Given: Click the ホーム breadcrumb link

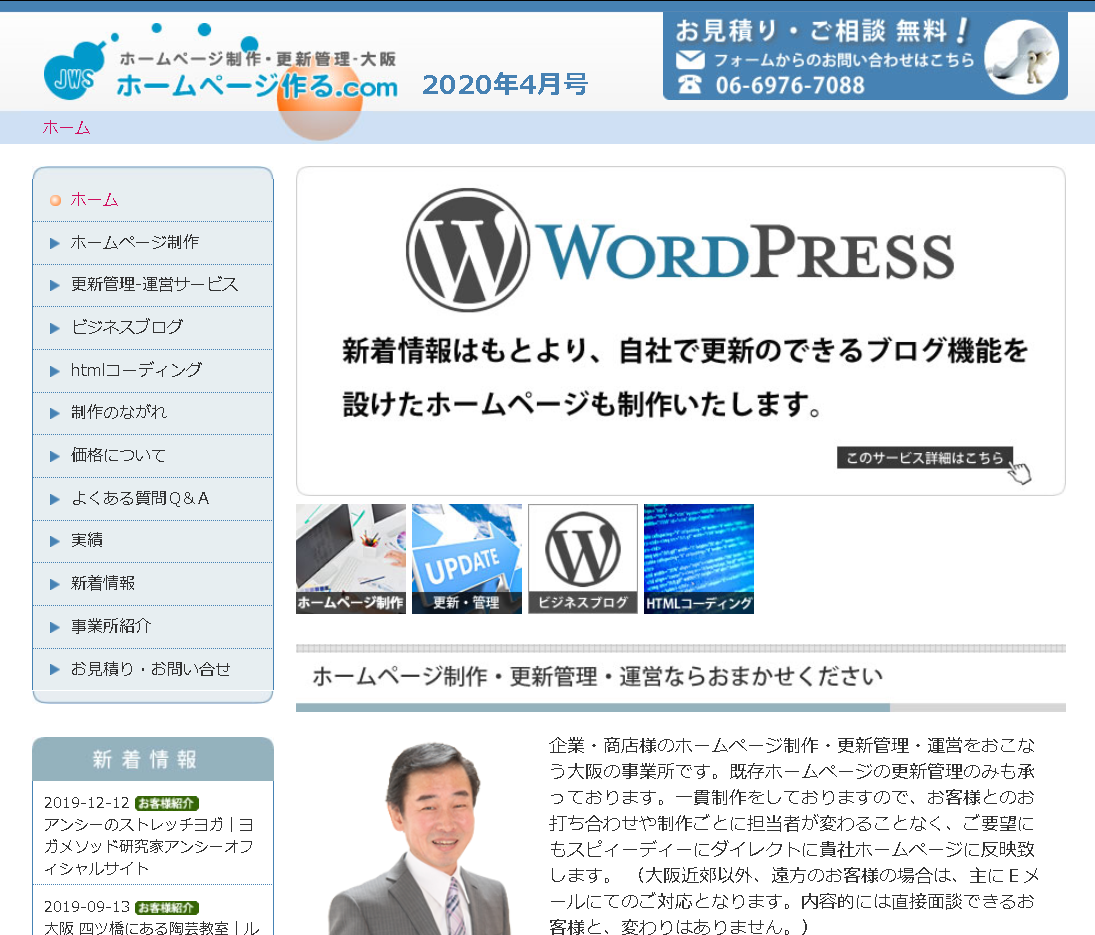Looking at the screenshot, I should (x=66, y=128).
